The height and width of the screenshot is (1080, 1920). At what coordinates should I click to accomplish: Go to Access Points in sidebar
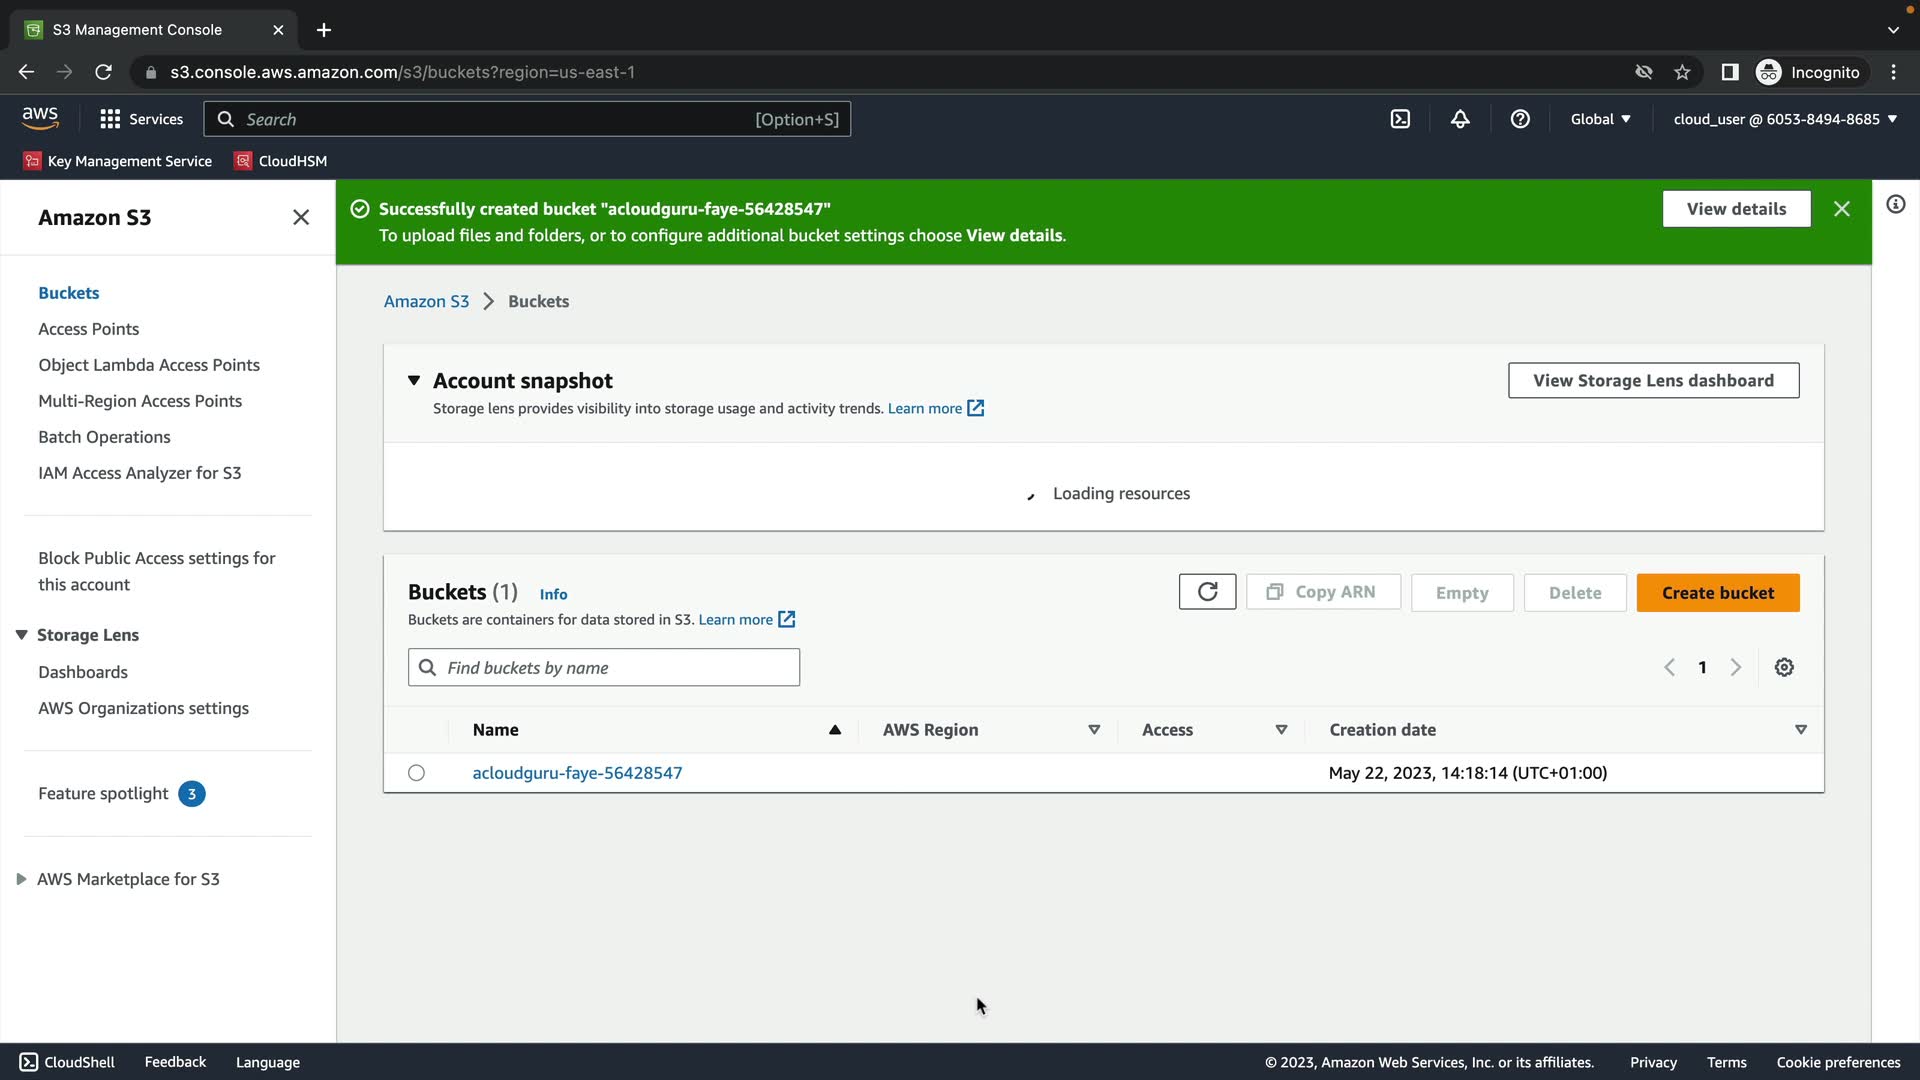click(88, 329)
